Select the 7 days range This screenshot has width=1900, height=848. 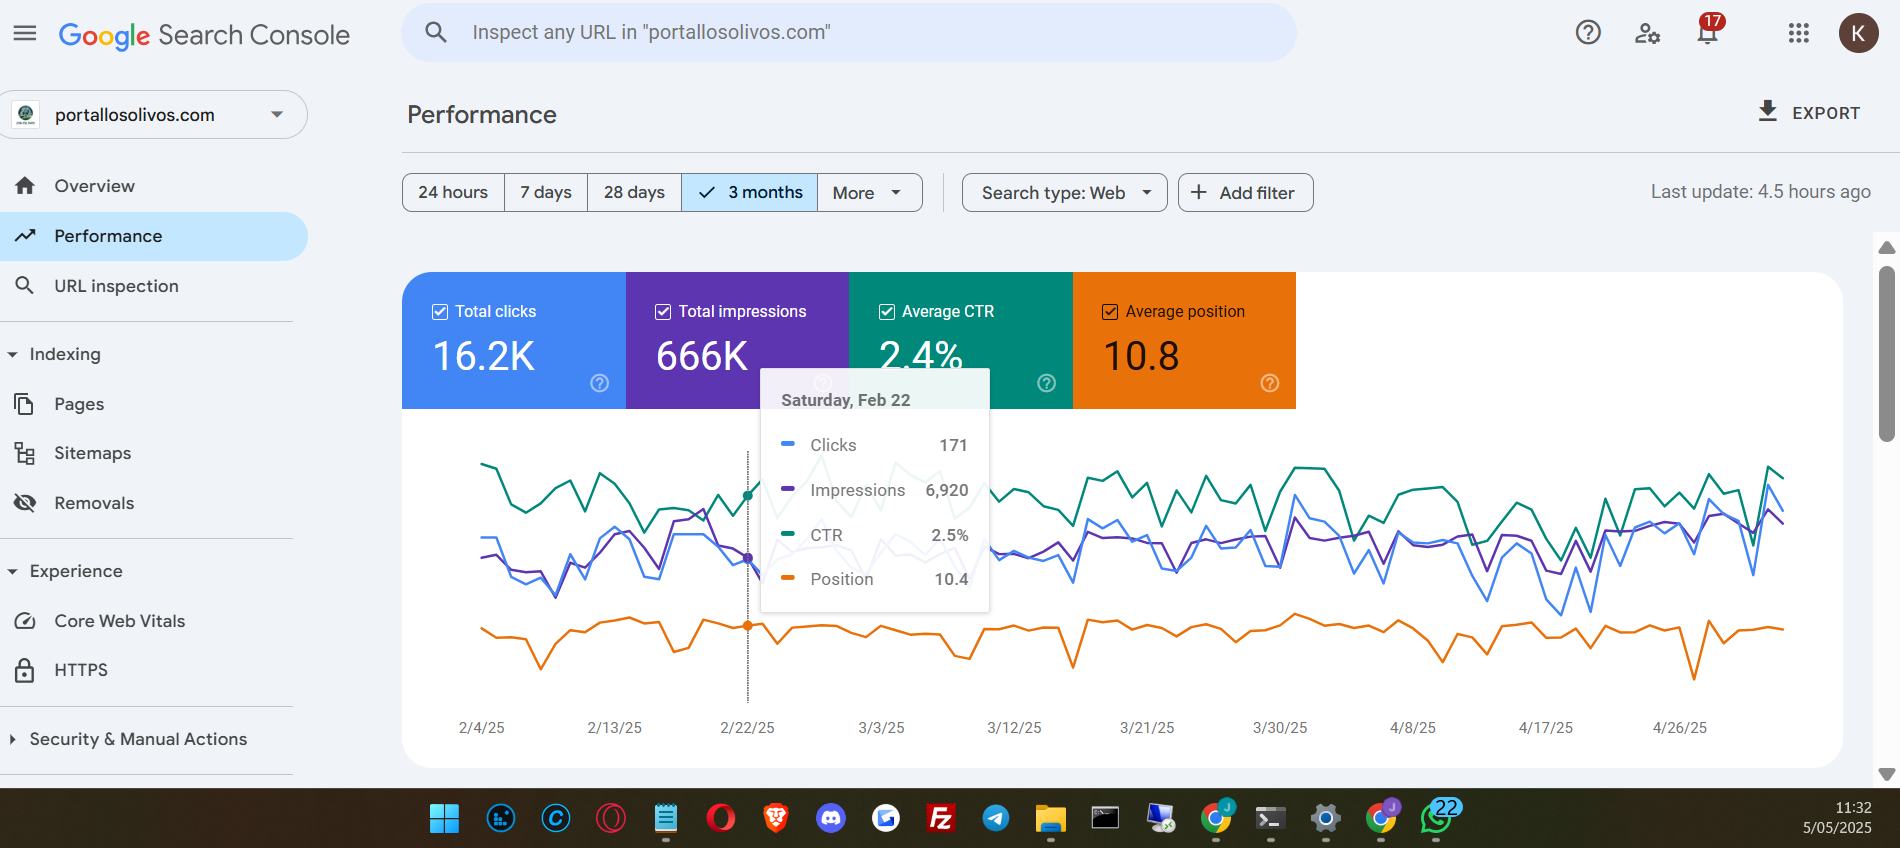coord(546,193)
